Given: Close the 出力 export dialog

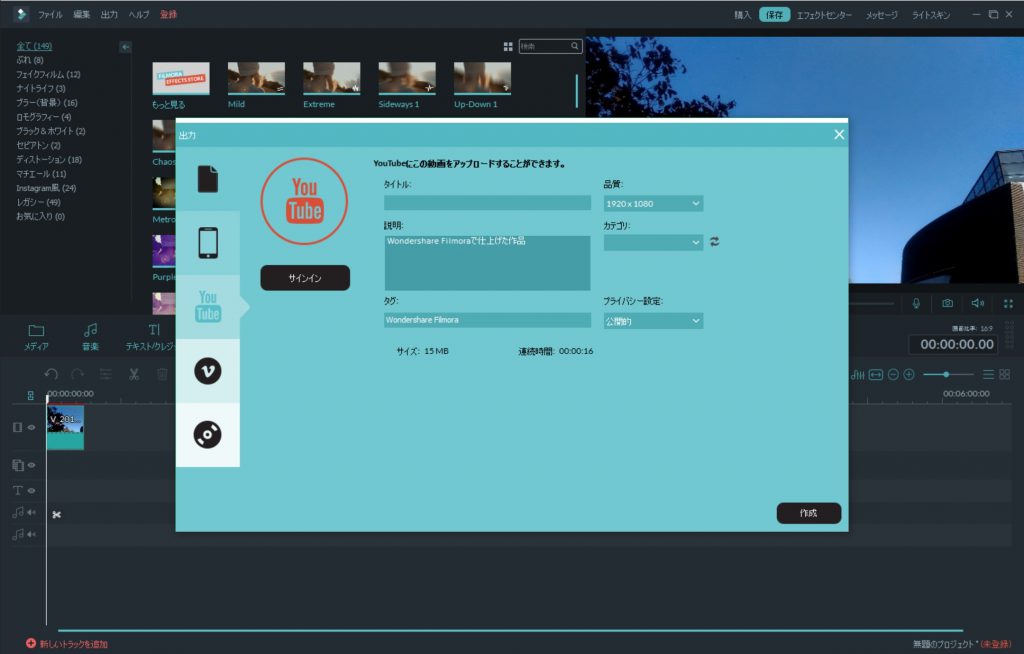Looking at the screenshot, I should click(839, 134).
